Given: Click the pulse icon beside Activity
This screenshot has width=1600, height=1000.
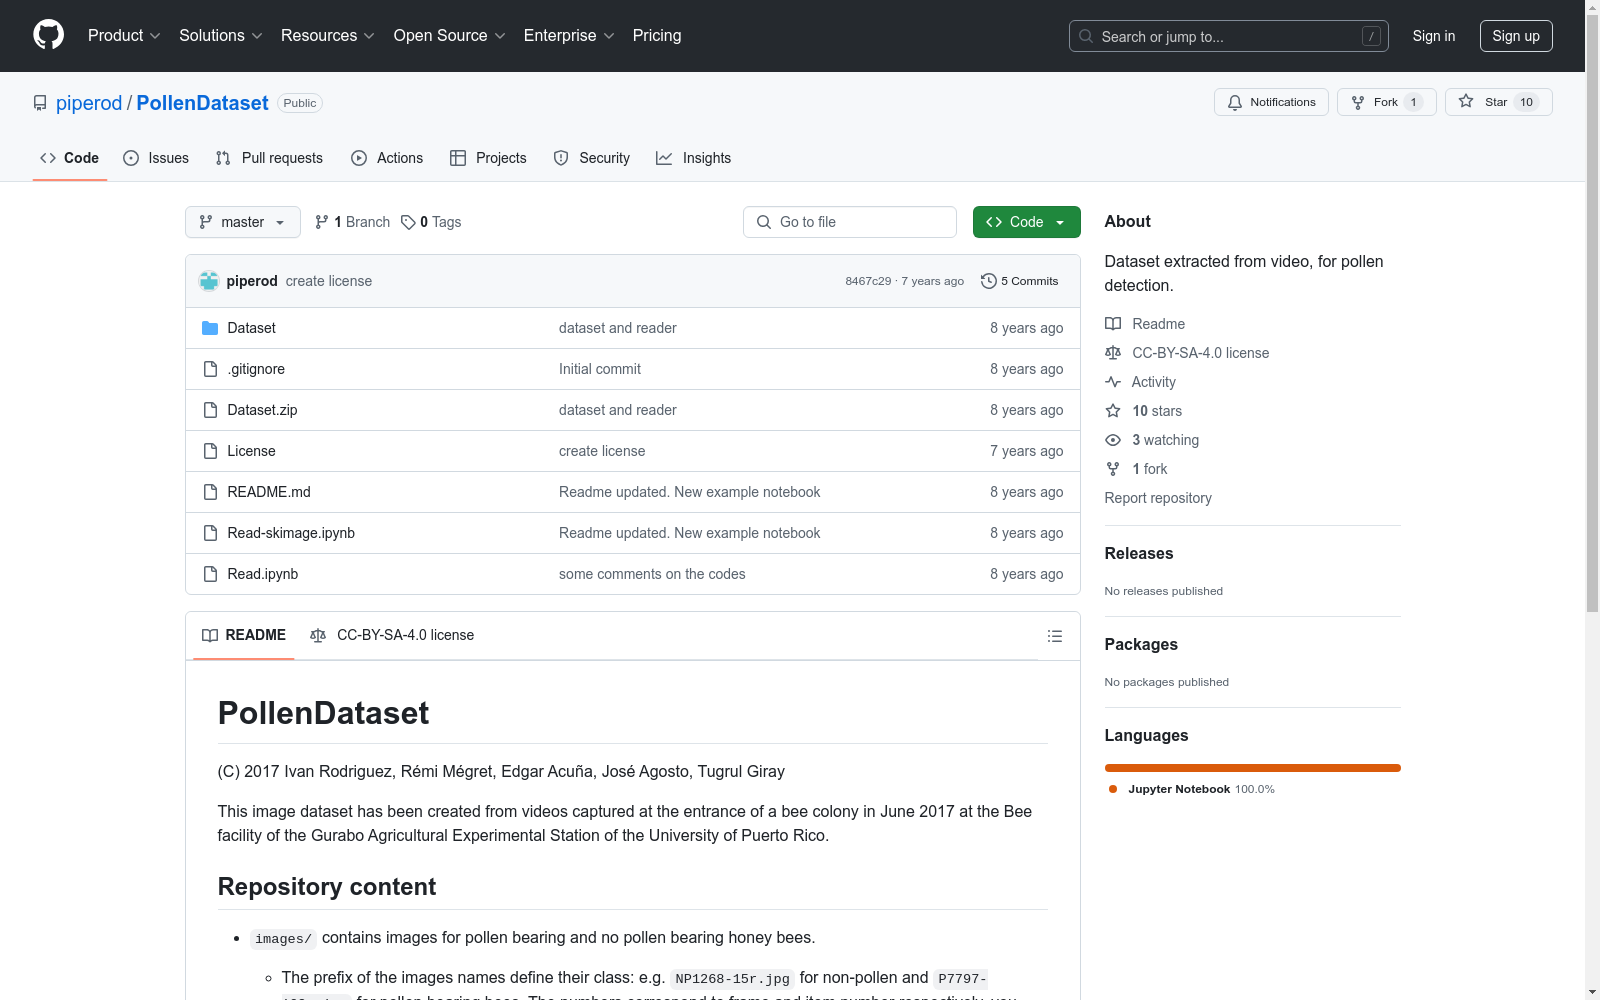Looking at the screenshot, I should [1113, 382].
